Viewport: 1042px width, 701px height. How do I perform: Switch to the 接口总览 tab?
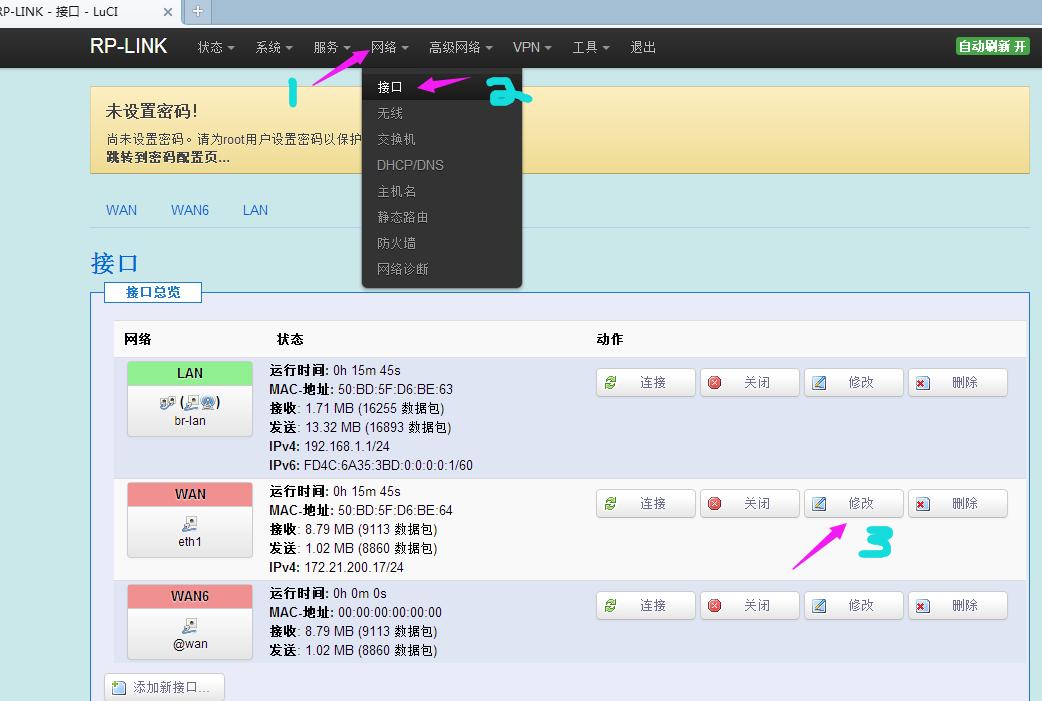(x=152, y=292)
